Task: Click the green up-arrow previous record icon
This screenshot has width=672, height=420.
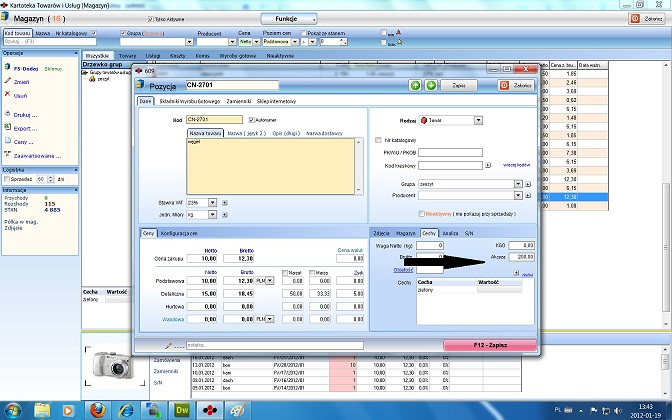Action: [415, 85]
